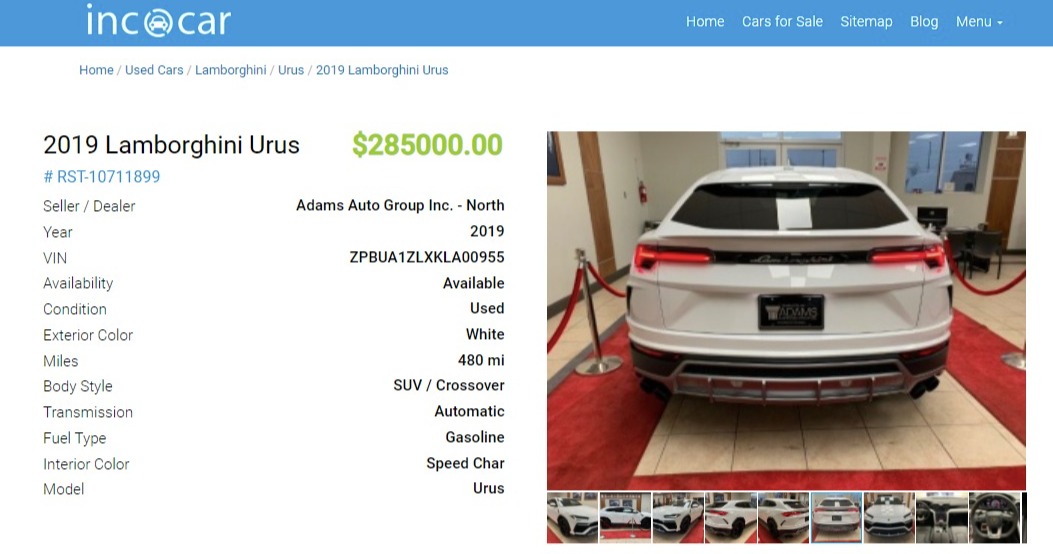Select the first gallery thumbnail
The width and height of the screenshot is (1053, 554).
point(572,517)
